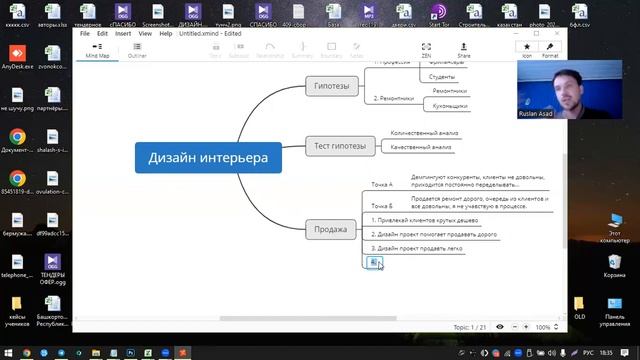Open Excel from the taskbar

coord(148,353)
